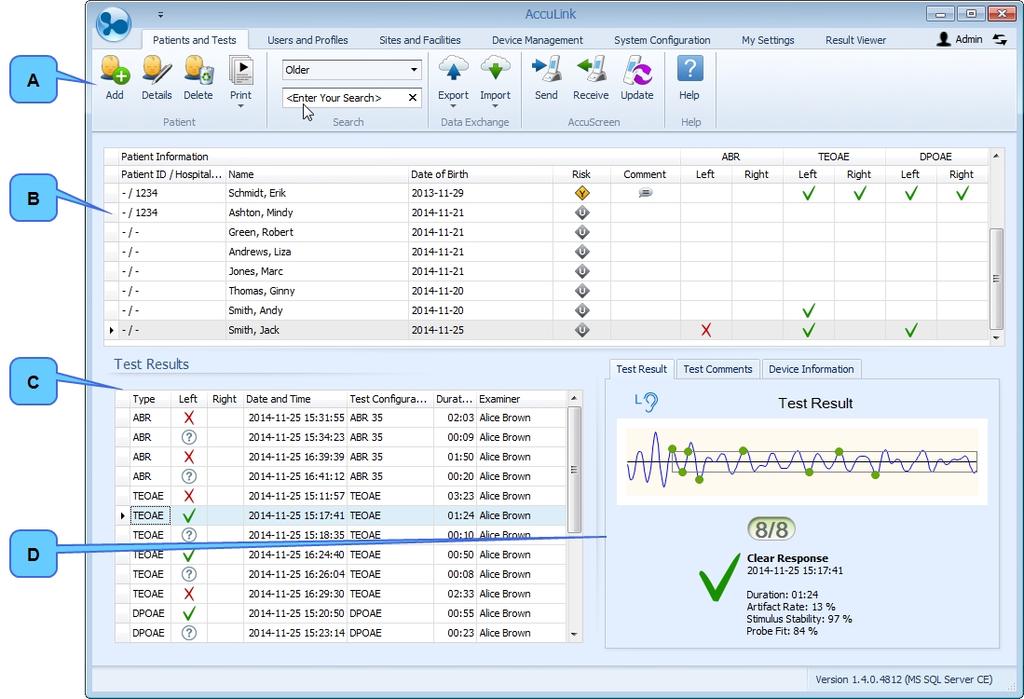The height and width of the screenshot is (699, 1024).
Task: Click the patient list vertical scrollbar thumb
Action: [x=996, y=279]
